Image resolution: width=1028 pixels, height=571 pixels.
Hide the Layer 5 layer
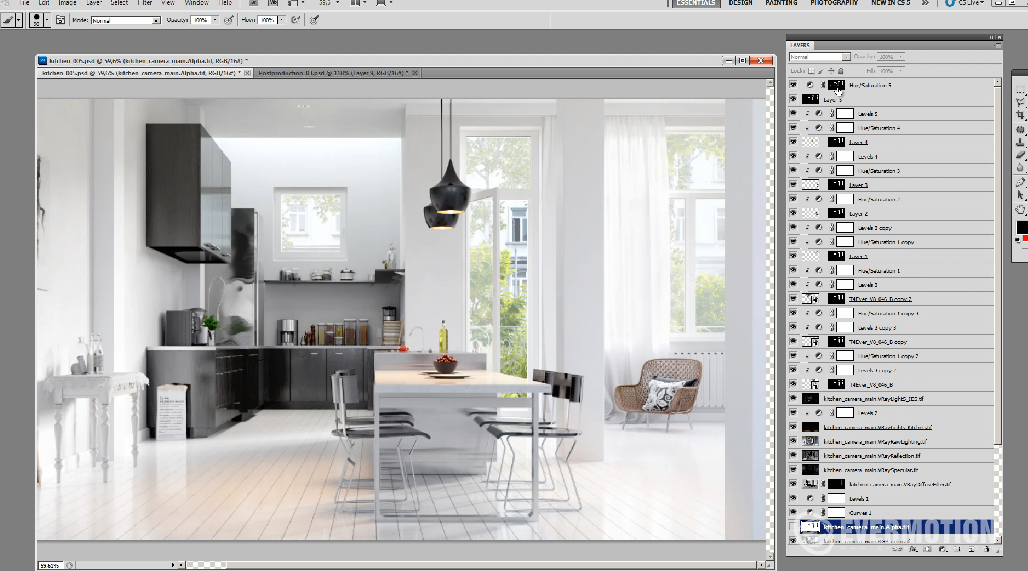[793, 99]
